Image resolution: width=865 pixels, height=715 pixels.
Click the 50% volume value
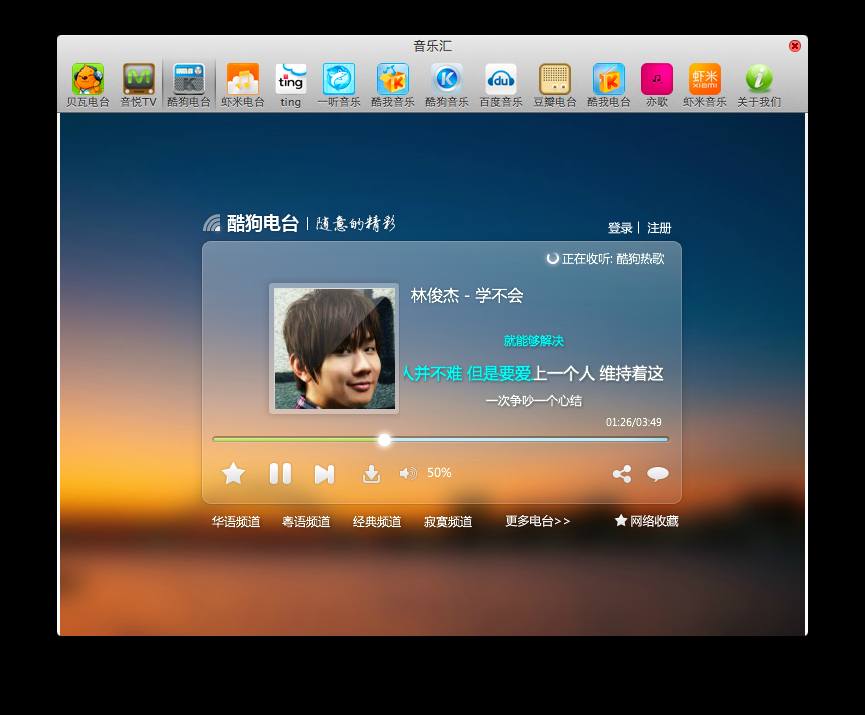[x=439, y=473]
